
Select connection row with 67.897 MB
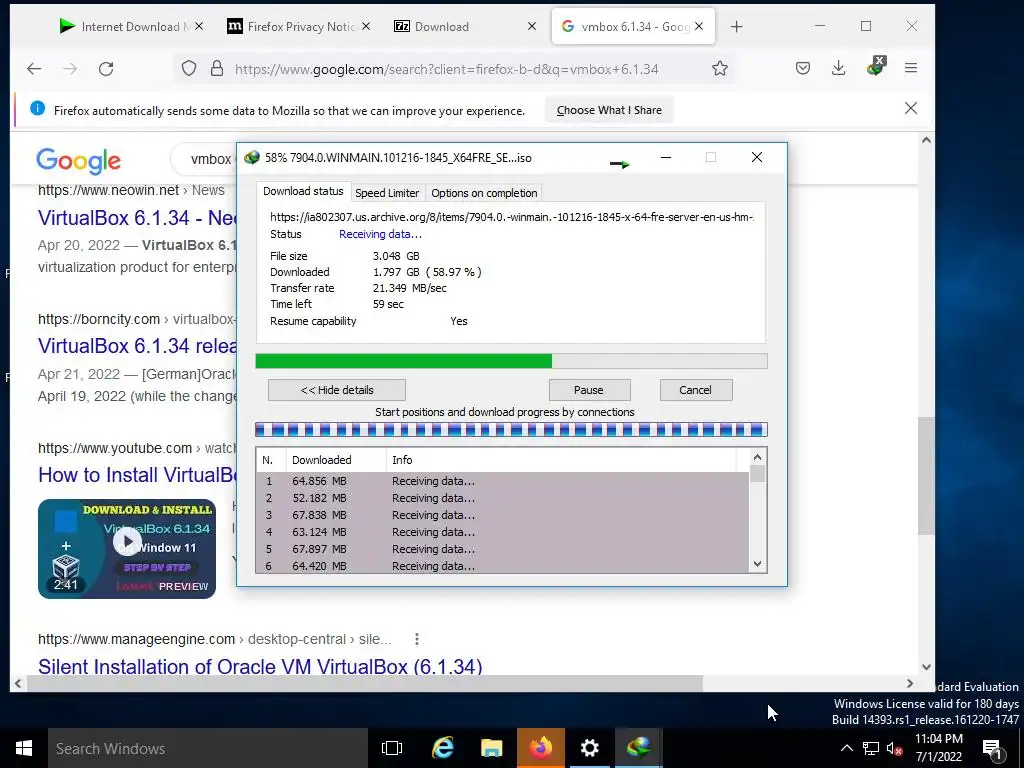[503, 549]
